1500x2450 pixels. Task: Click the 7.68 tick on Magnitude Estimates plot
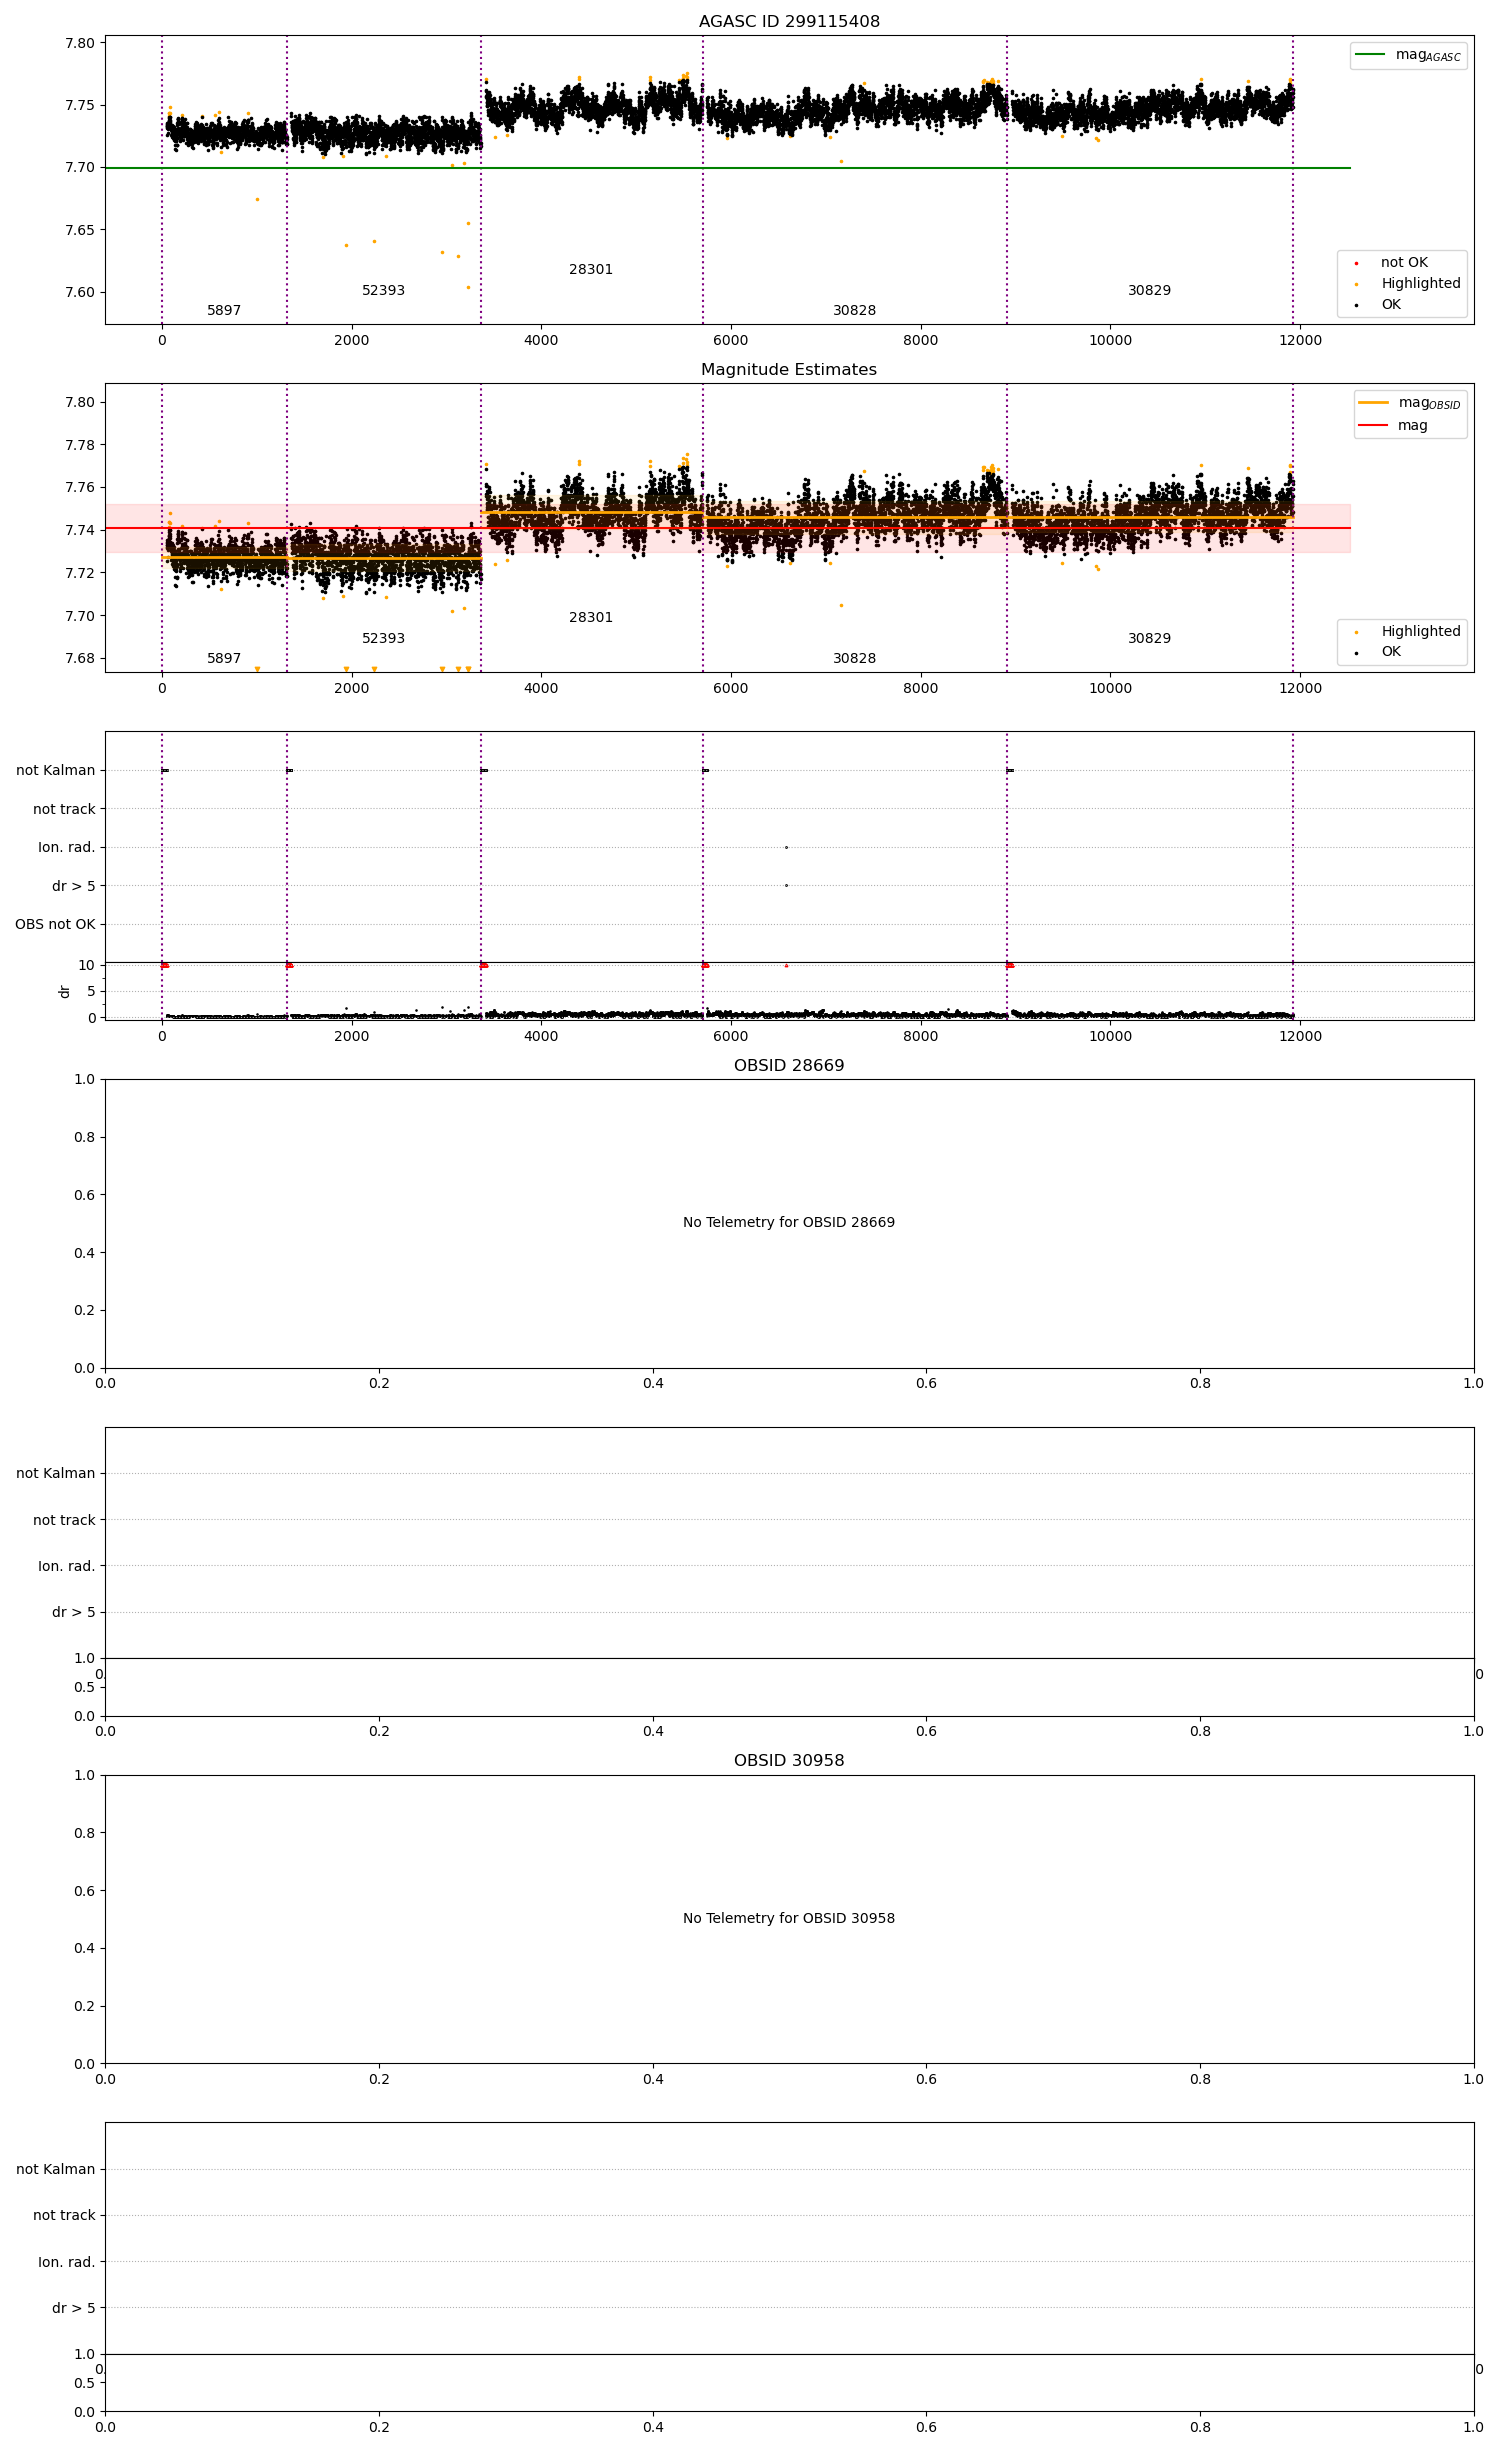tap(80, 659)
